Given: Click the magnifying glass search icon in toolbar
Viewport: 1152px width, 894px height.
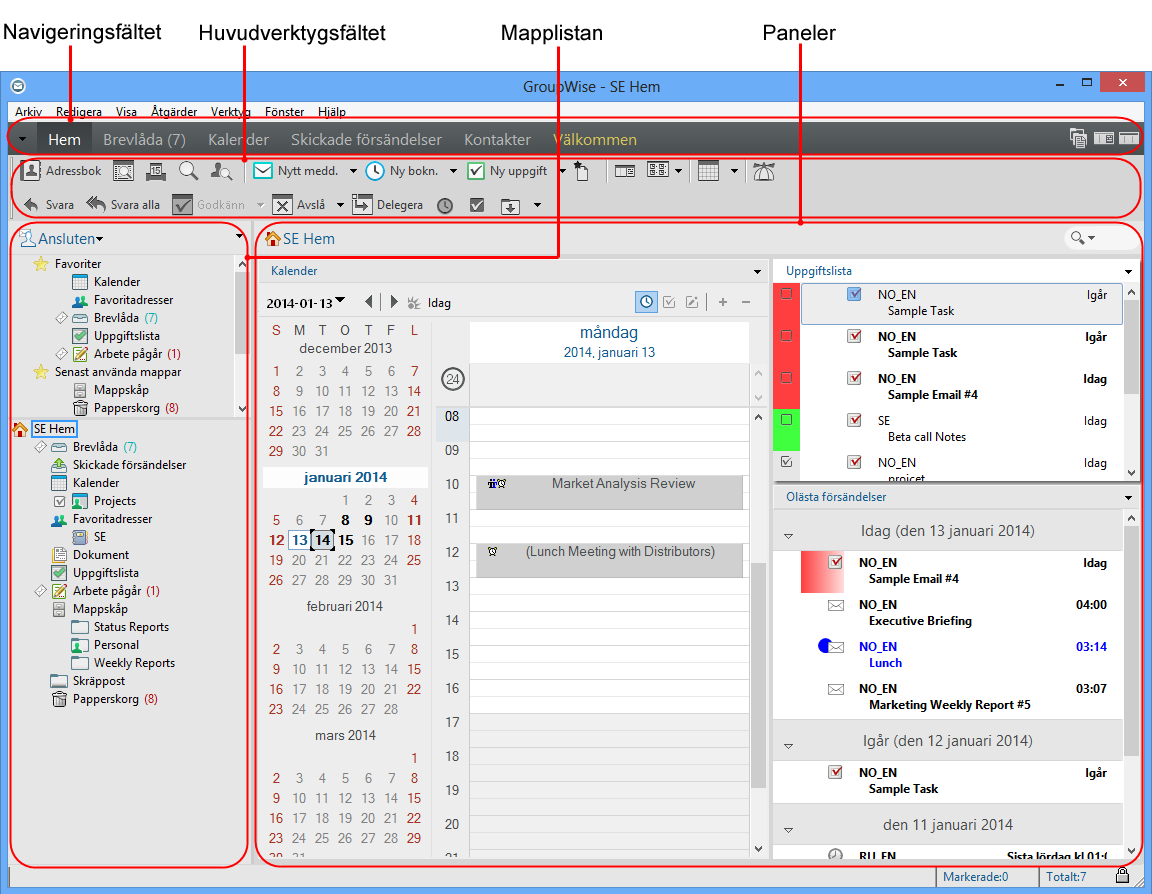Looking at the screenshot, I should click(188, 171).
